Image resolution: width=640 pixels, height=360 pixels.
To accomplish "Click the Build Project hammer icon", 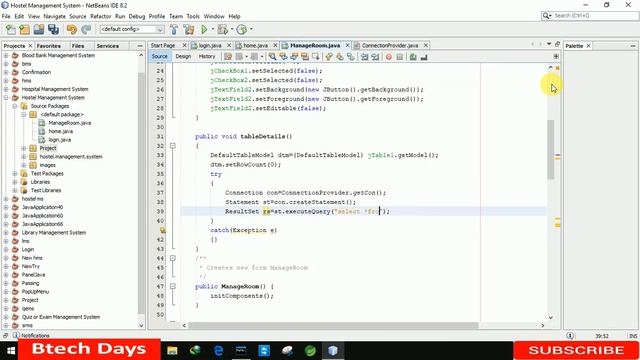I will click(x=174, y=29).
